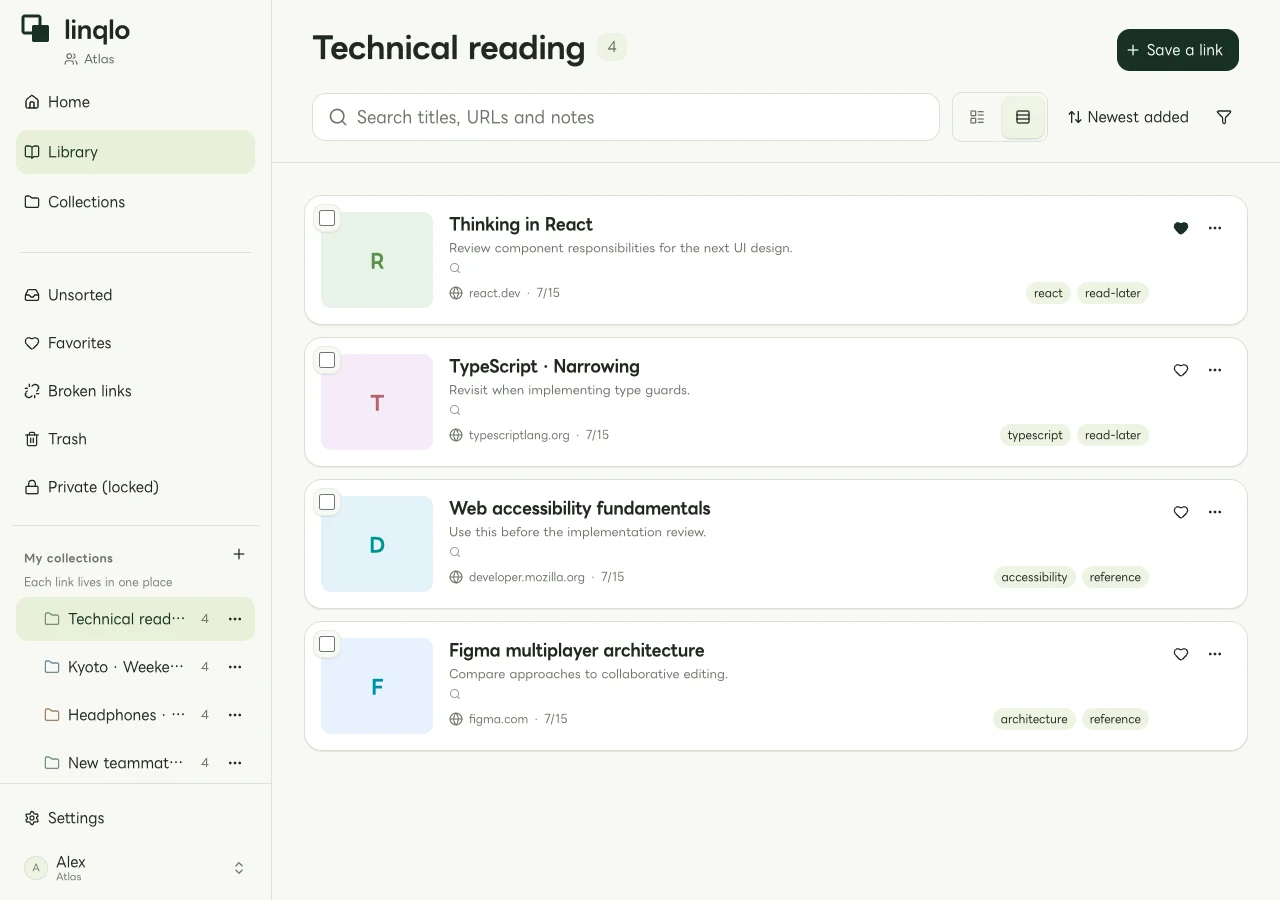Open Web accessibility fundamentals title

pos(580,508)
